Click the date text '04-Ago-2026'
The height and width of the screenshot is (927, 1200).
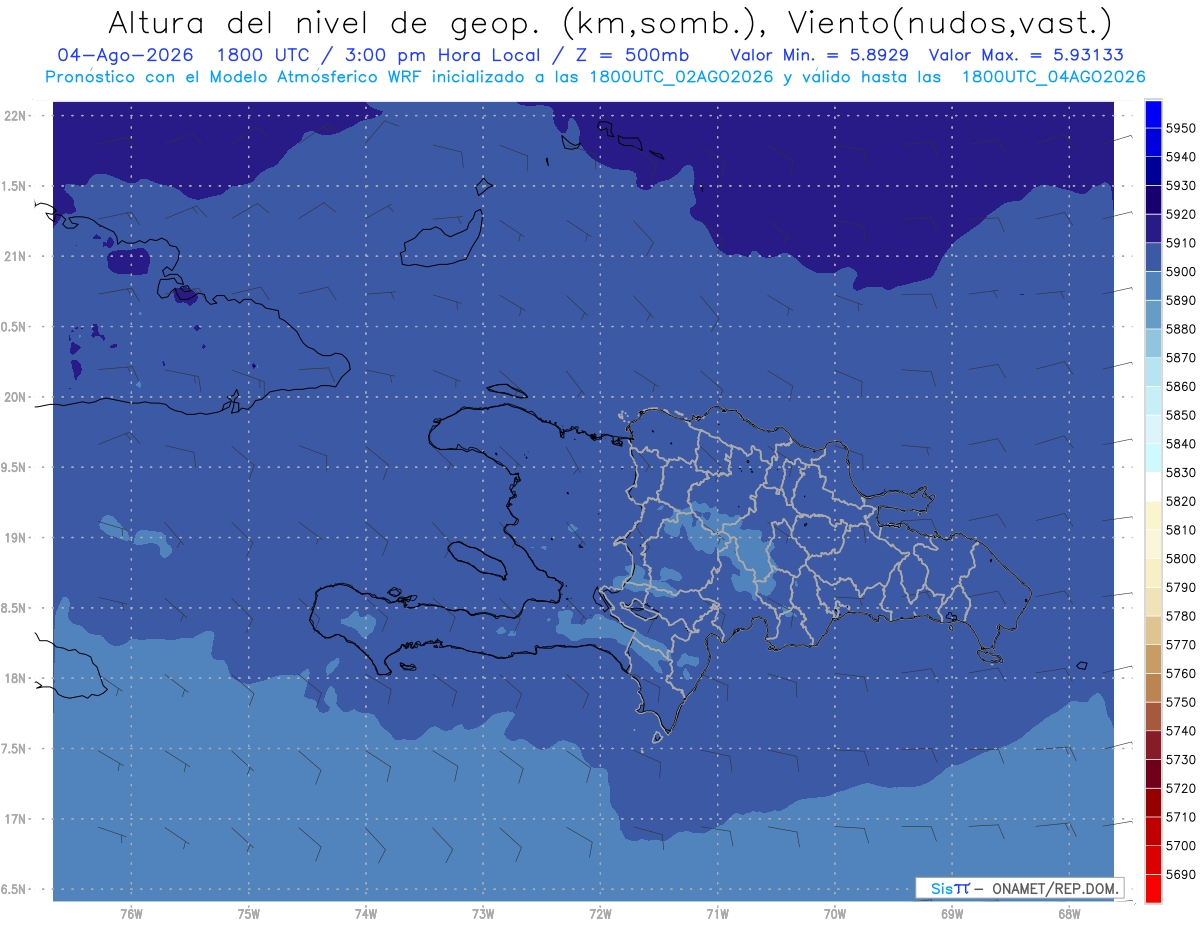125,55
